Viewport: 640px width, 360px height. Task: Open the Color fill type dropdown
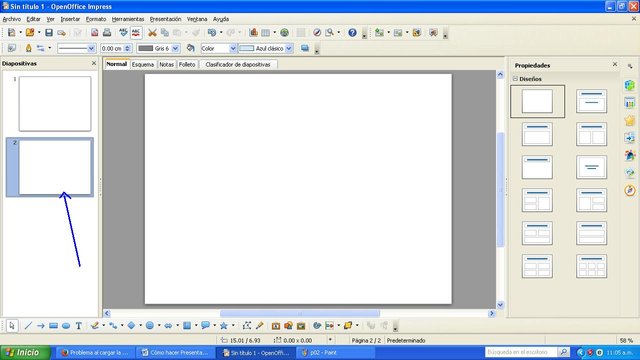click(x=233, y=48)
